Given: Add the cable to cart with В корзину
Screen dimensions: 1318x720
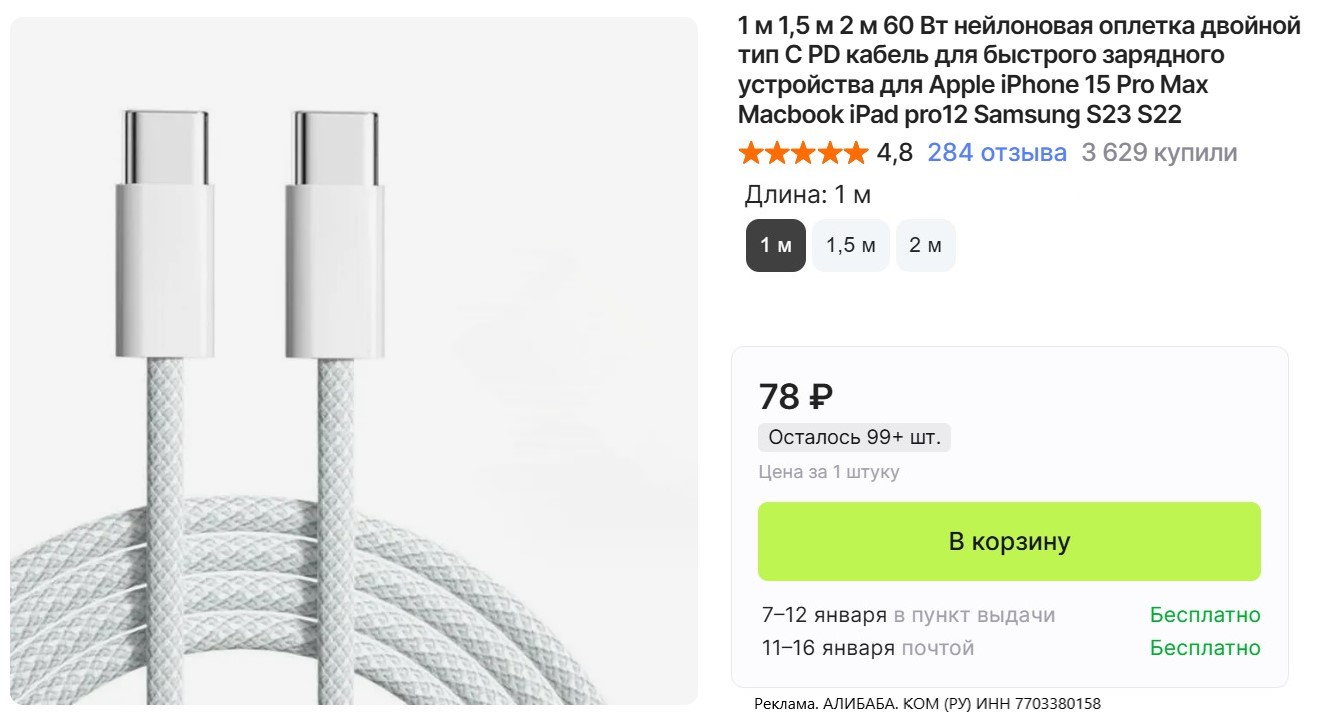Looking at the screenshot, I should [1009, 541].
